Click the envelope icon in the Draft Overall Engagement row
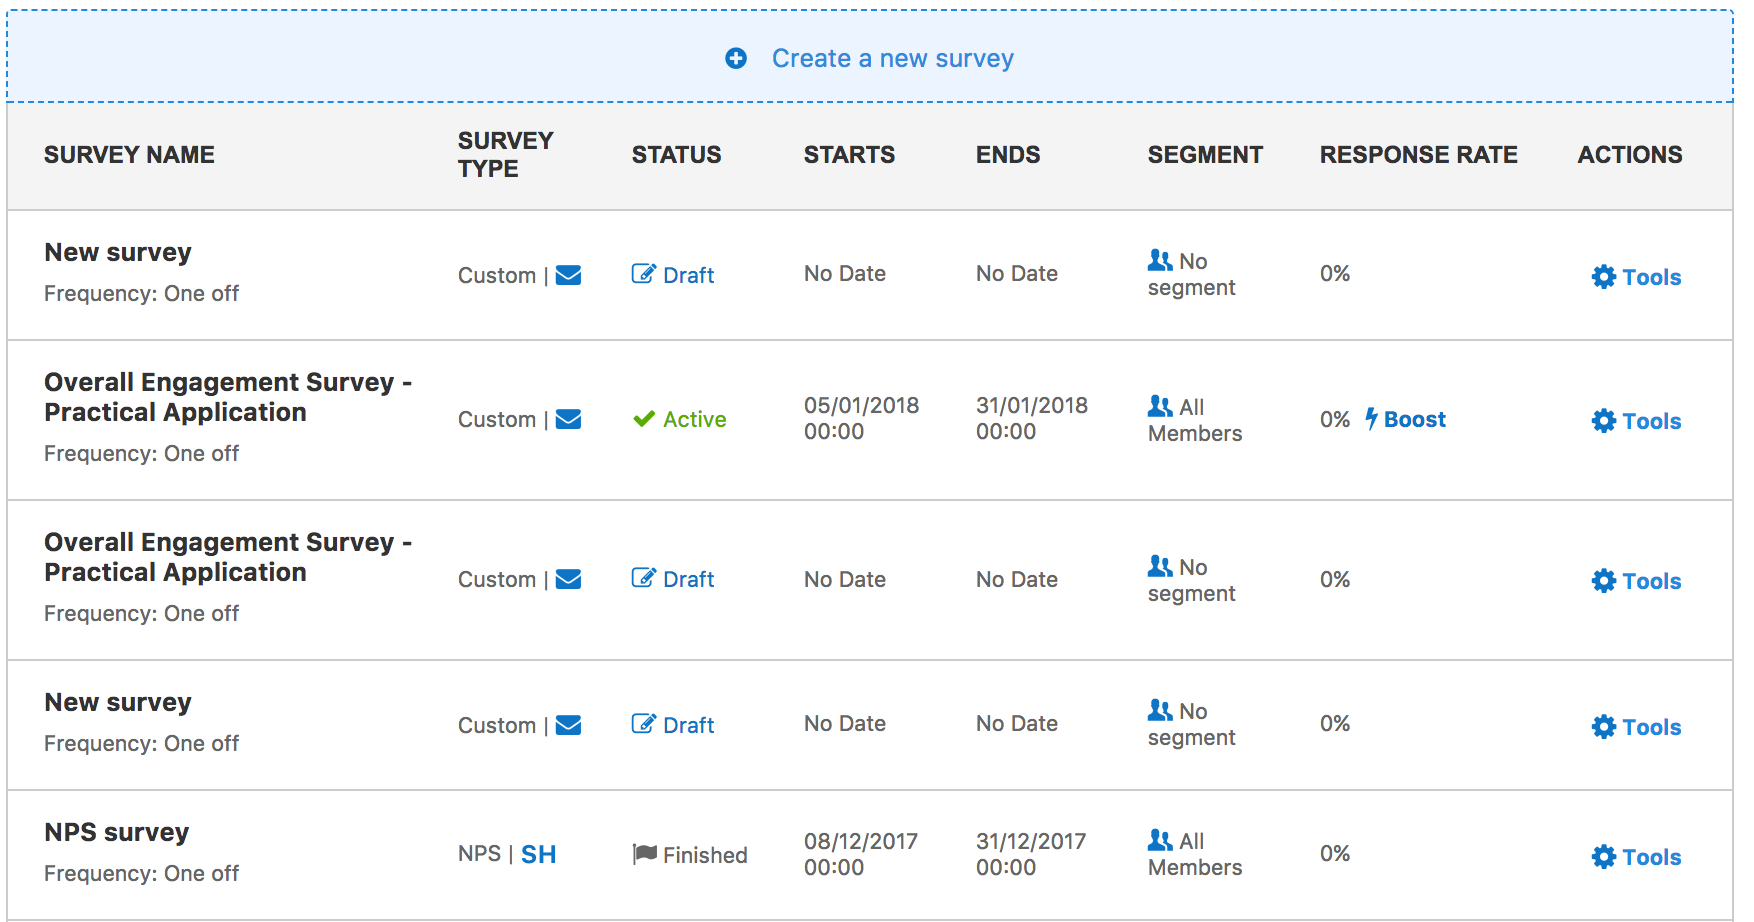Image resolution: width=1754 pixels, height=922 pixels. pos(569,579)
